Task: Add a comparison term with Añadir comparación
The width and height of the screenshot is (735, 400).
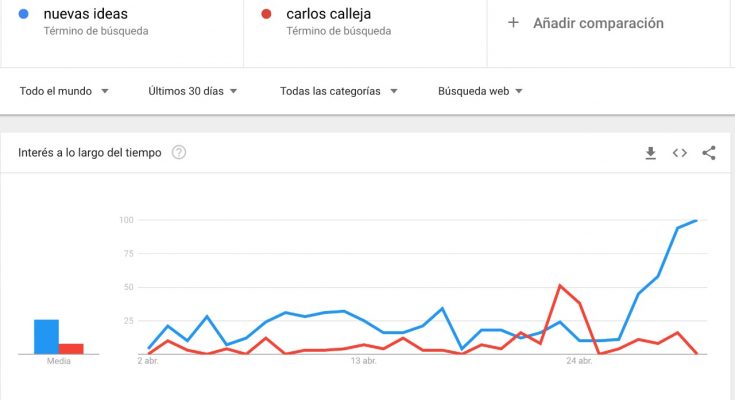Action: coord(598,23)
